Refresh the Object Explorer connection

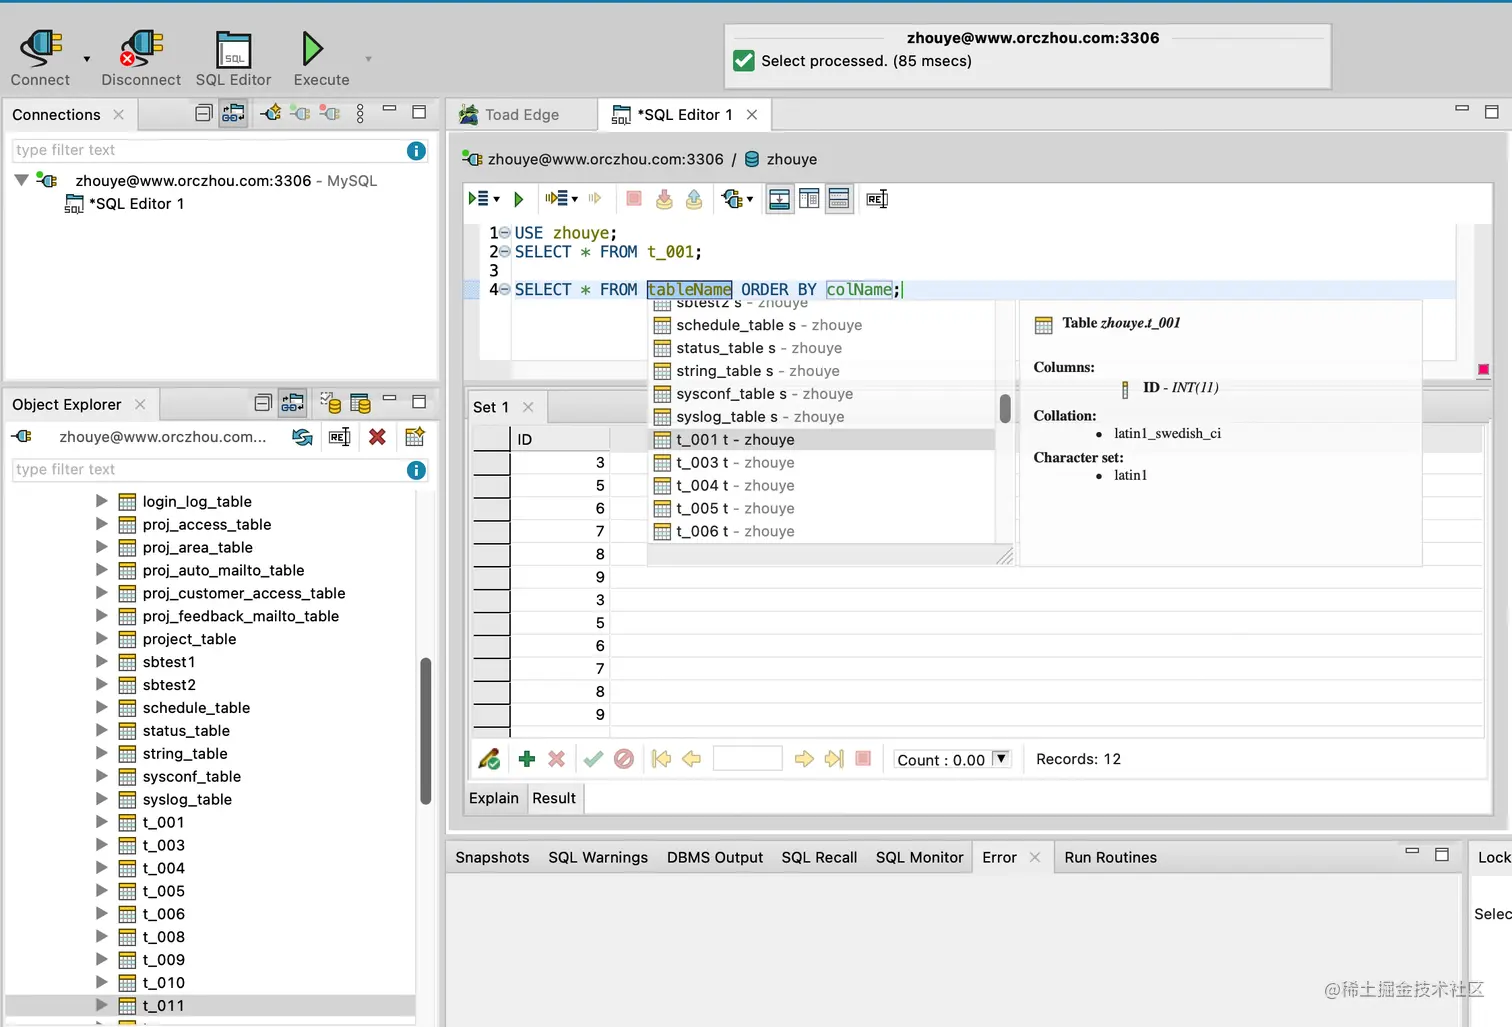point(302,437)
